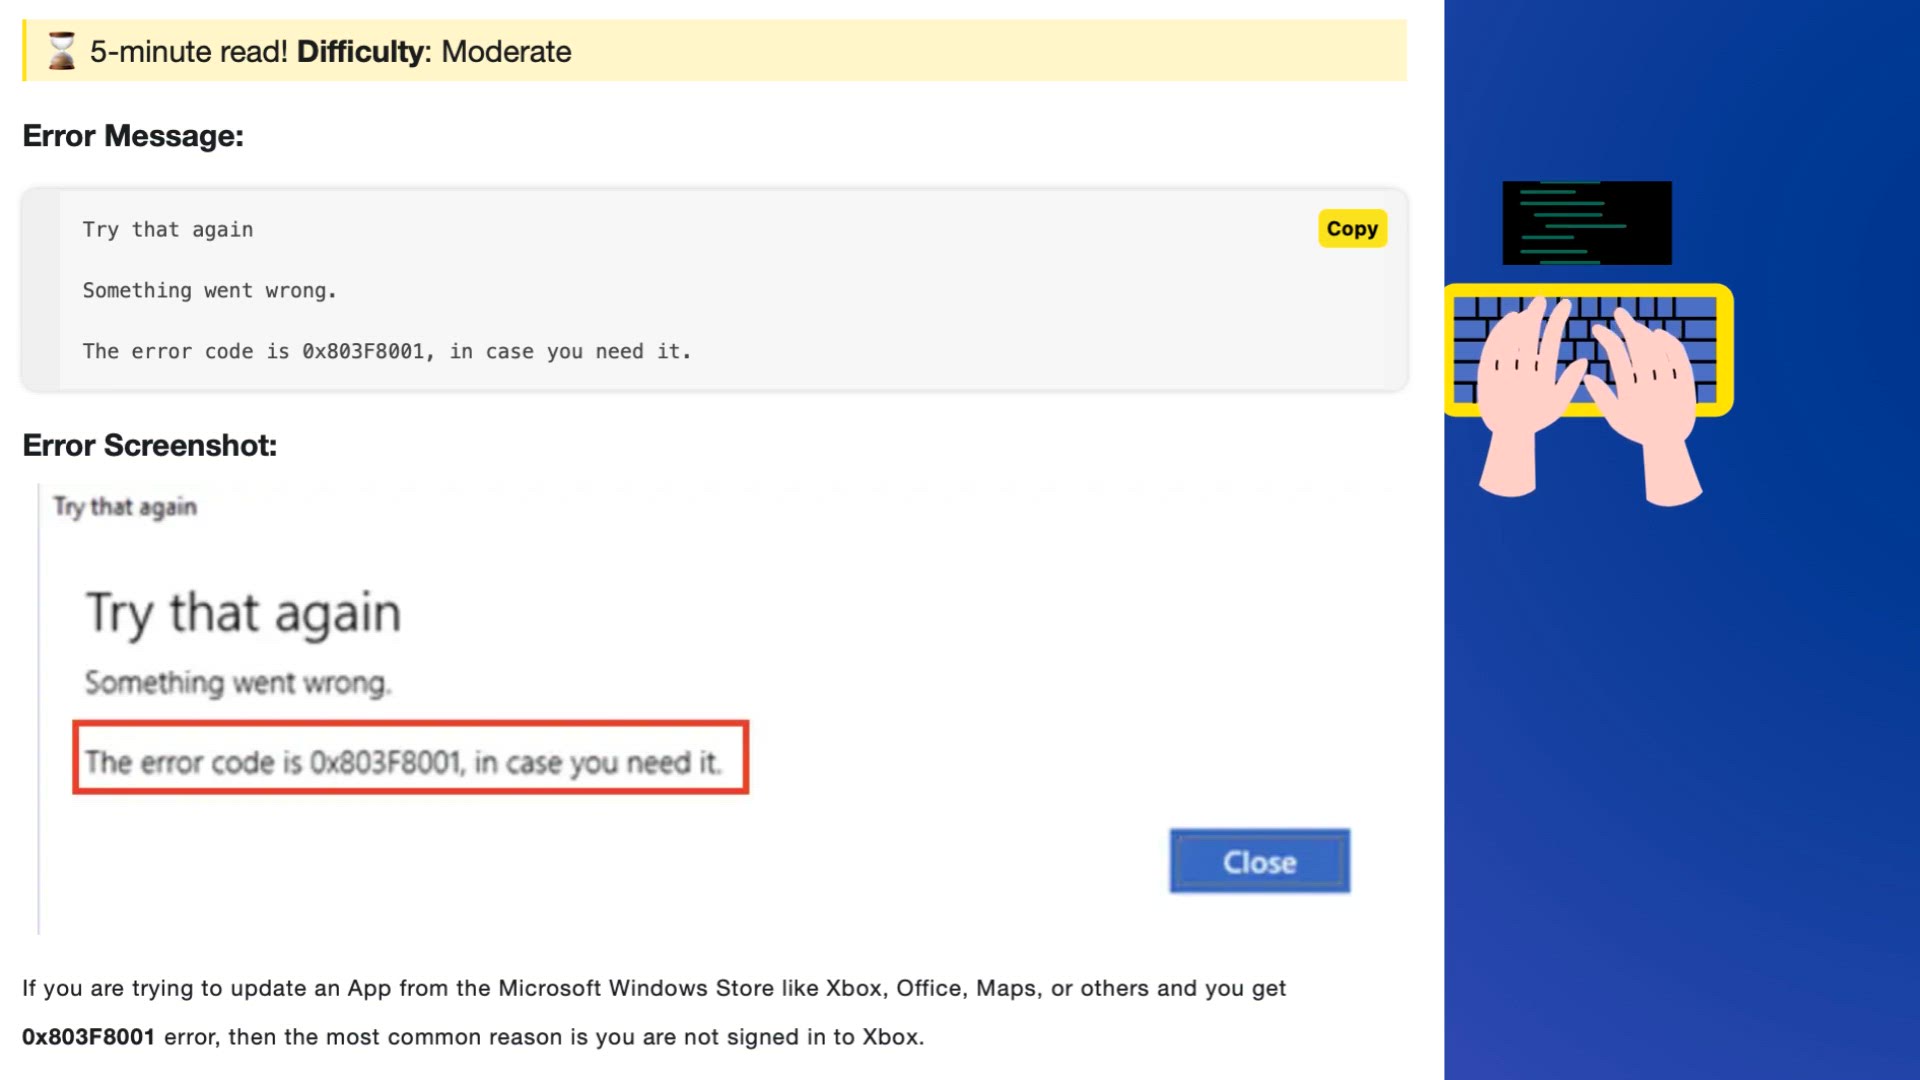Select the Error Screenshot section header

tap(149, 444)
